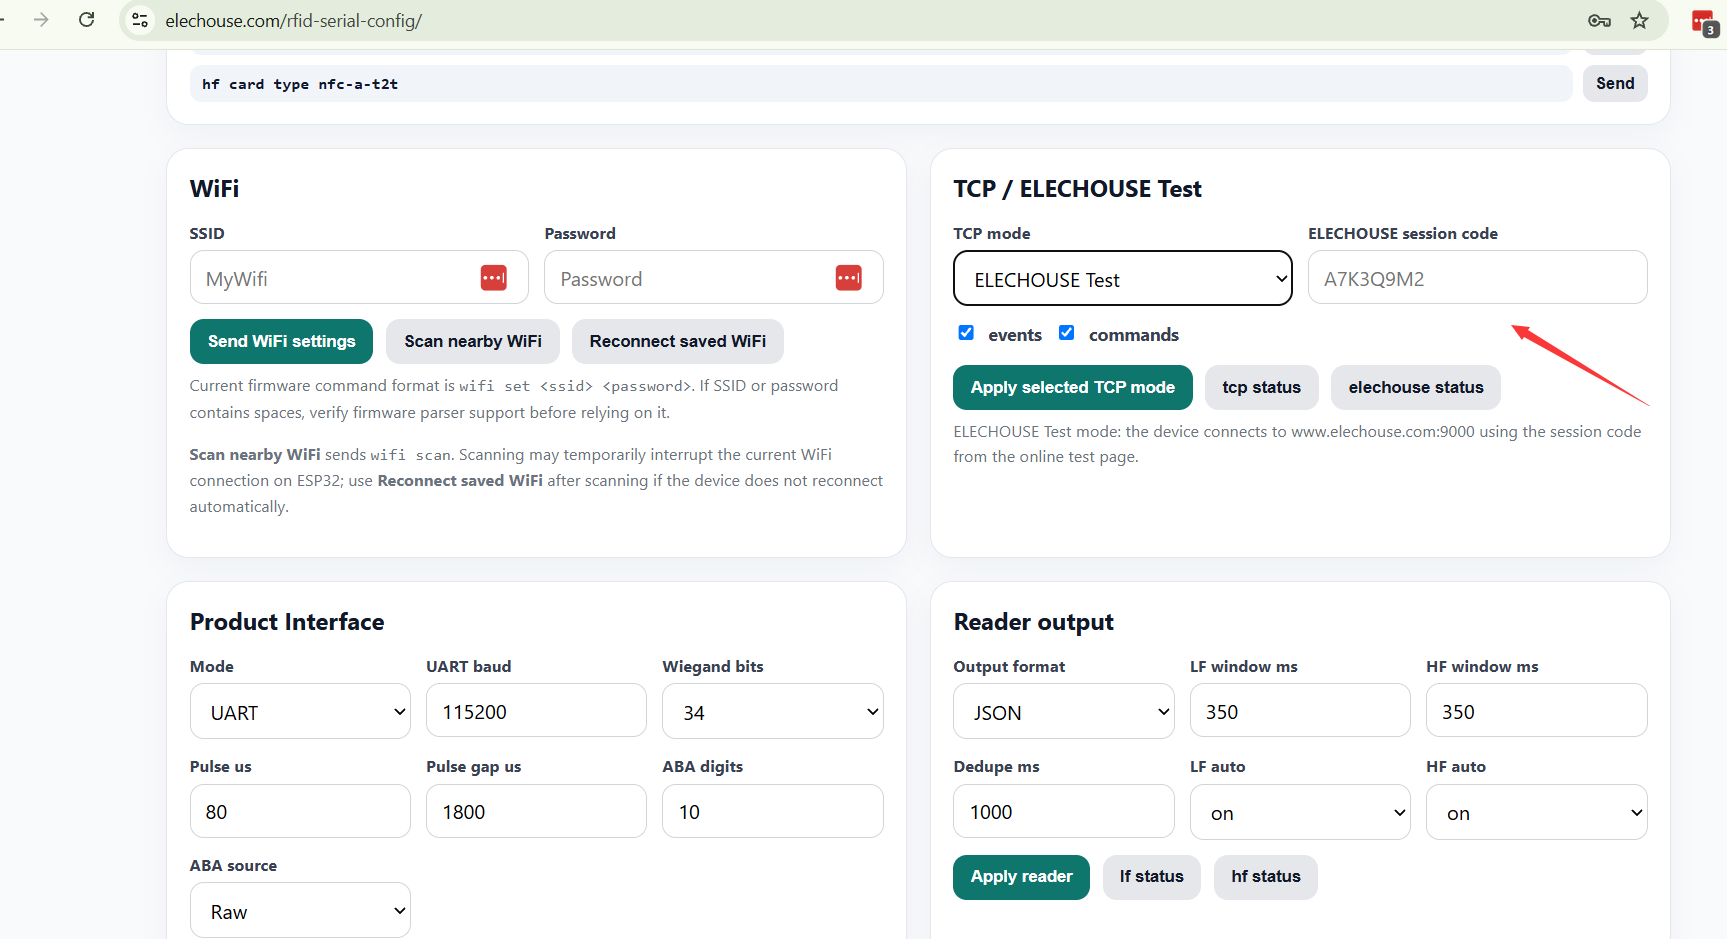Screen dimensions: 1727x939
Task: Click the lf status button
Action: click(x=1152, y=877)
